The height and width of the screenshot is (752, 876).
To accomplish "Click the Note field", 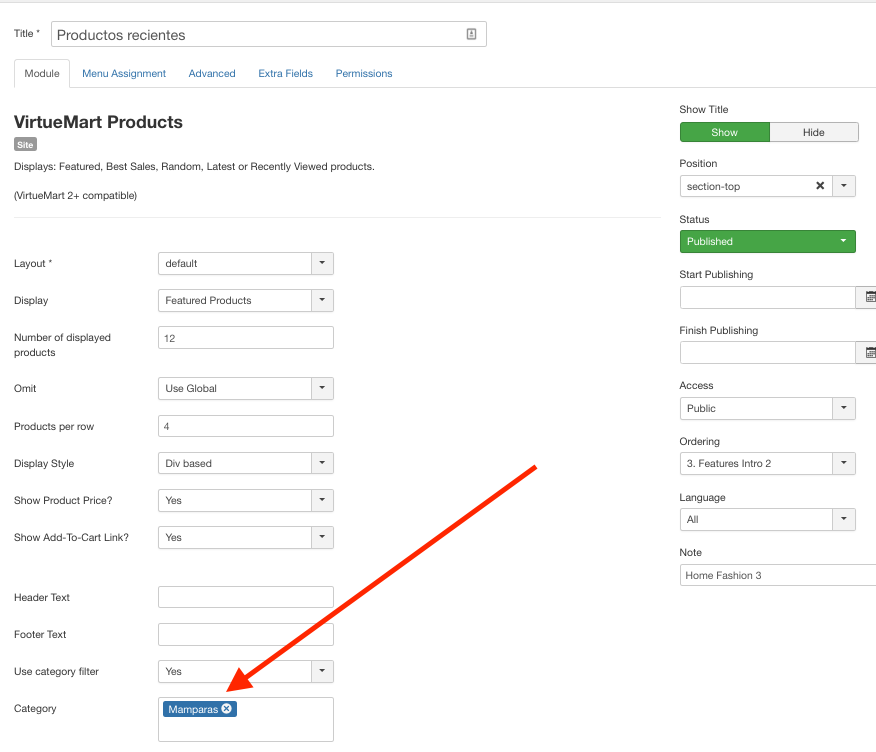I will (777, 575).
